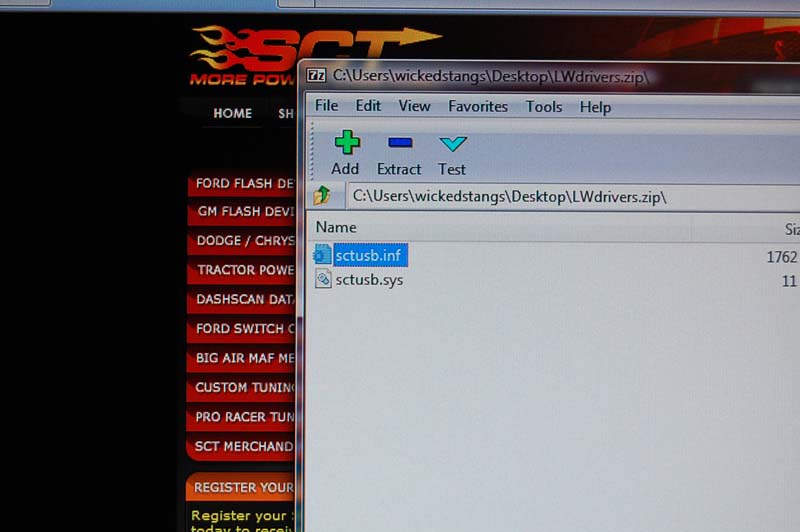Image resolution: width=800 pixels, height=532 pixels.
Task: Click the sctusb.sys file icon
Action: click(322, 279)
